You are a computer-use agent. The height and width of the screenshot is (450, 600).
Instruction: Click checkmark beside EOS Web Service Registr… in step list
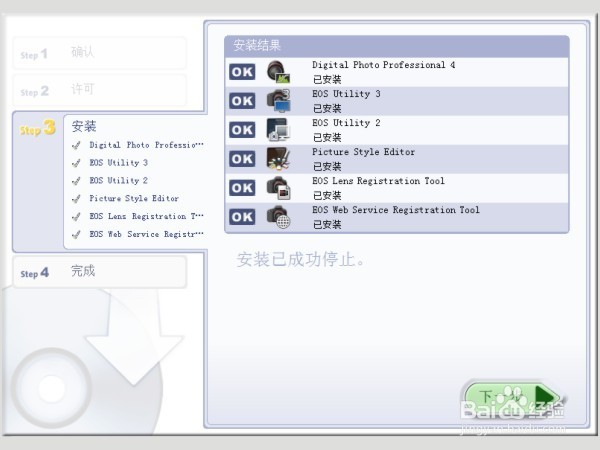[77, 235]
